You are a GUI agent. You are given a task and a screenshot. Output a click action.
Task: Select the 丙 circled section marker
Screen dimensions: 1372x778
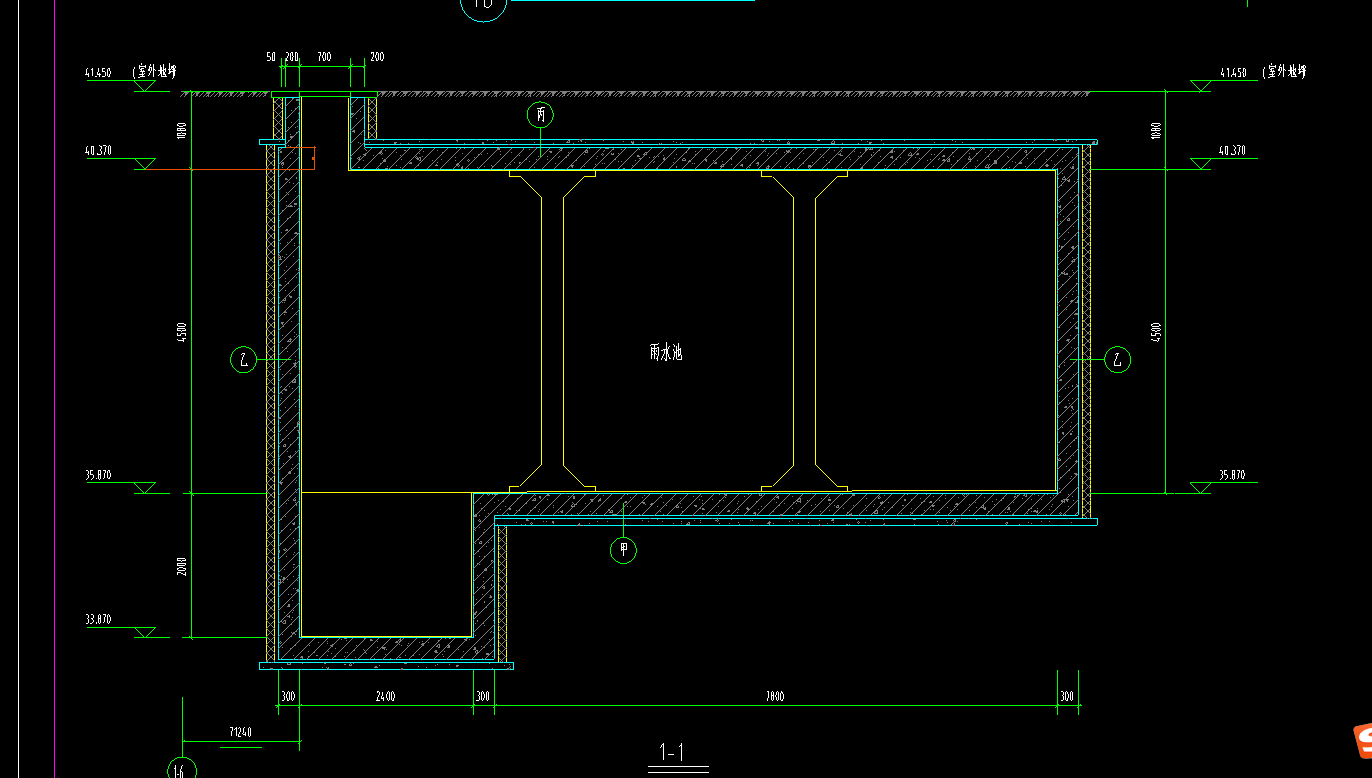coord(540,115)
